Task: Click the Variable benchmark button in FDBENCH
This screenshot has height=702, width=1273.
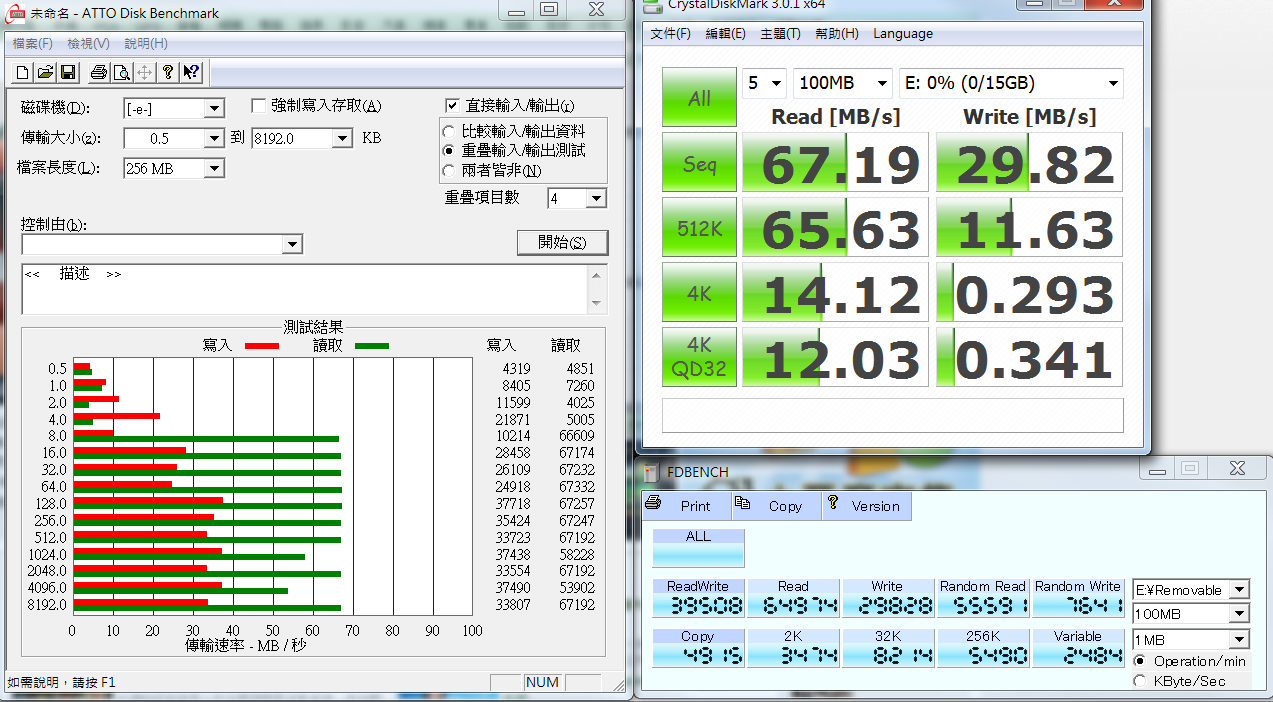Action: pos(1077,648)
